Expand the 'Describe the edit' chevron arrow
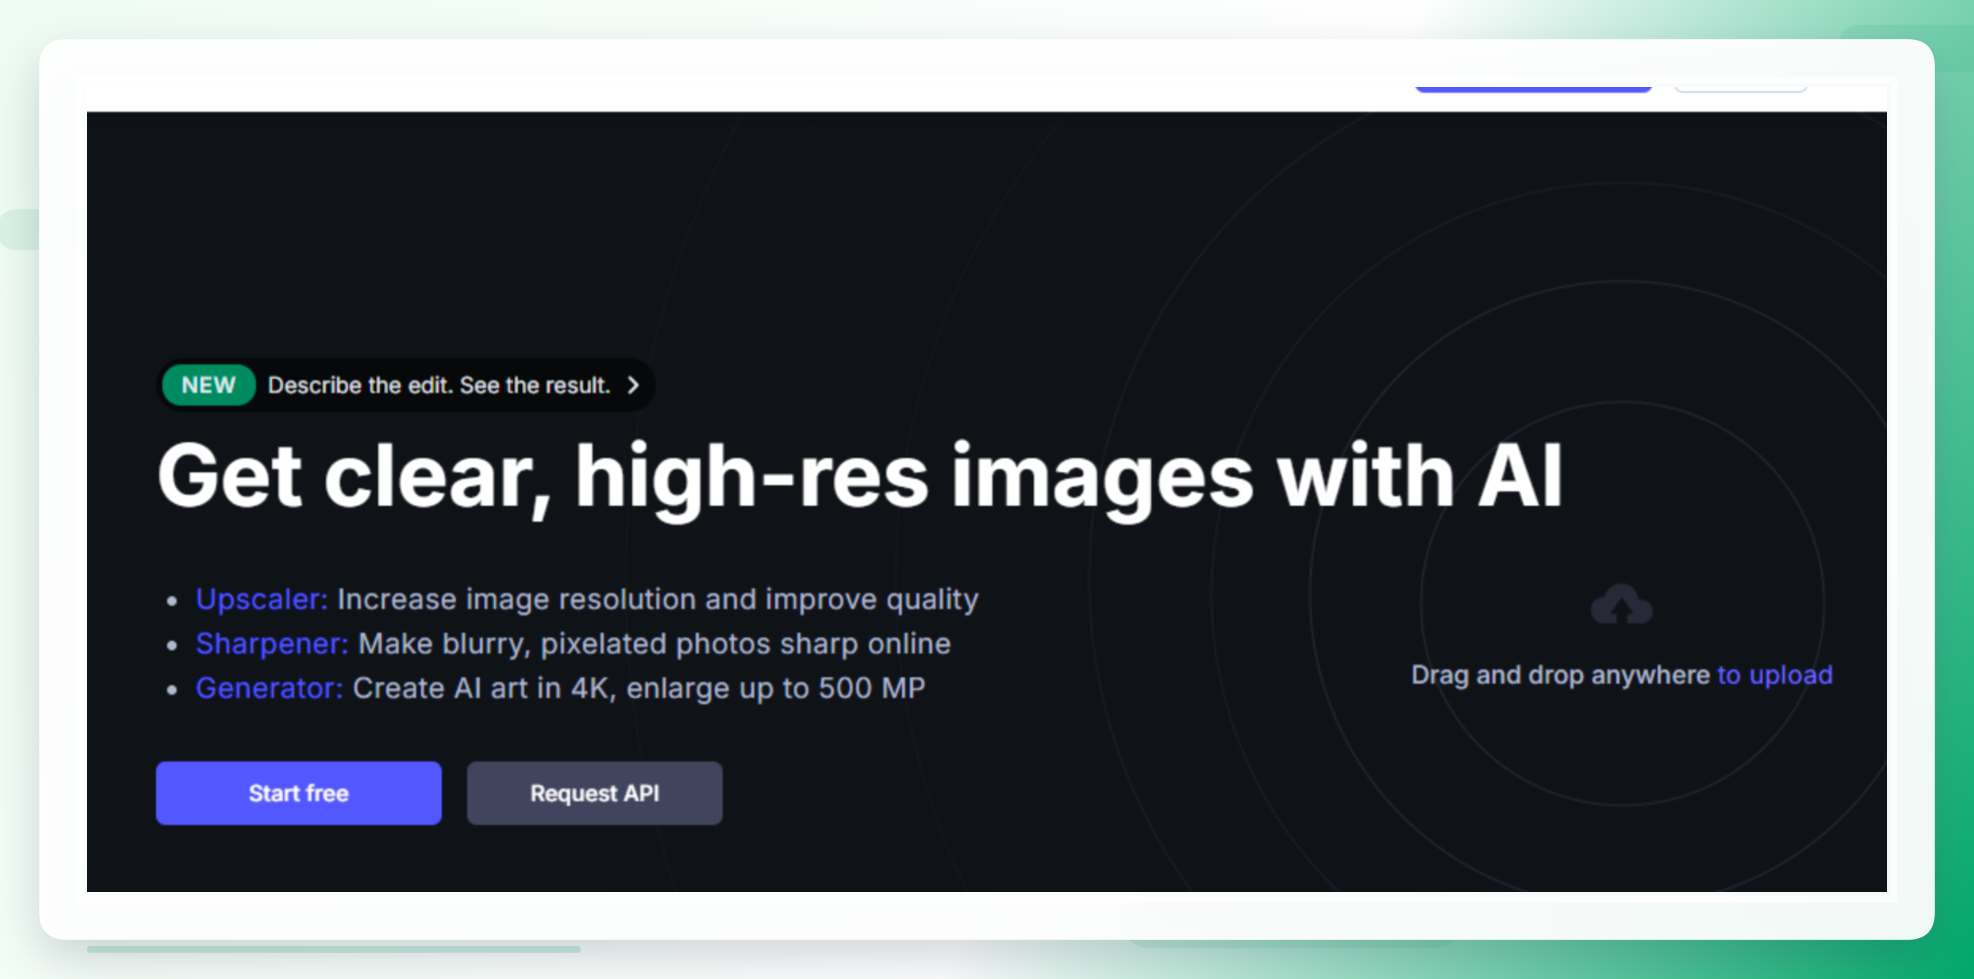This screenshot has width=1974, height=979. [x=633, y=385]
